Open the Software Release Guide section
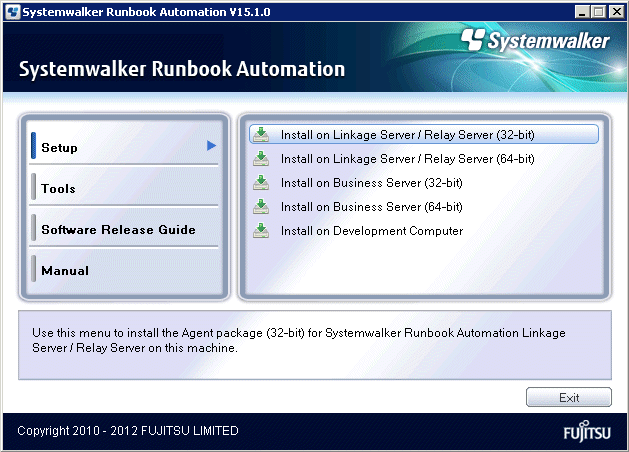The image size is (629, 452). pyautogui.click(x=118, y=230)
